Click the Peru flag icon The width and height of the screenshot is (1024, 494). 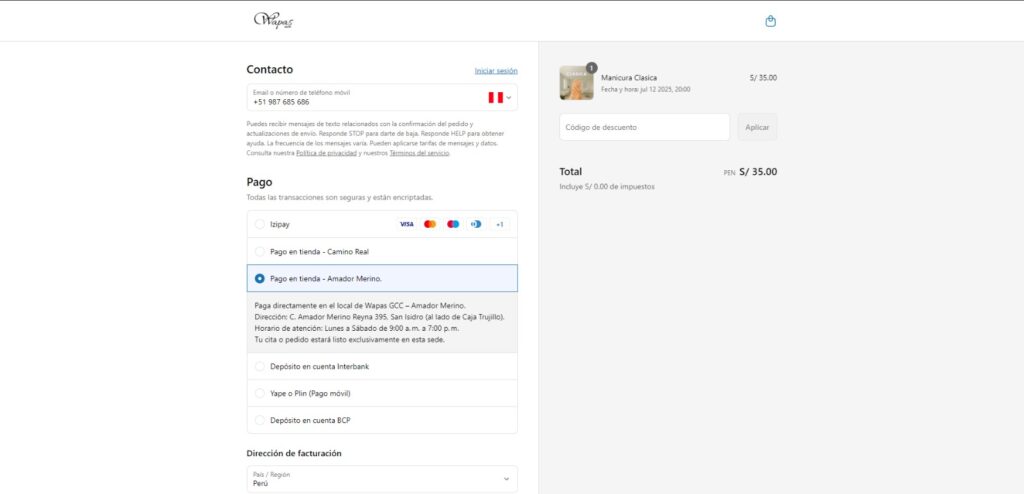coord(495,98)
